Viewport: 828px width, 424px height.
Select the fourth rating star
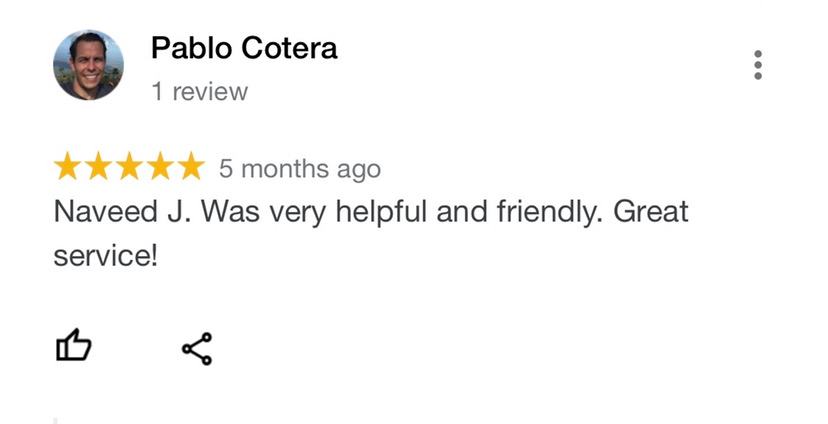point(159,168)
